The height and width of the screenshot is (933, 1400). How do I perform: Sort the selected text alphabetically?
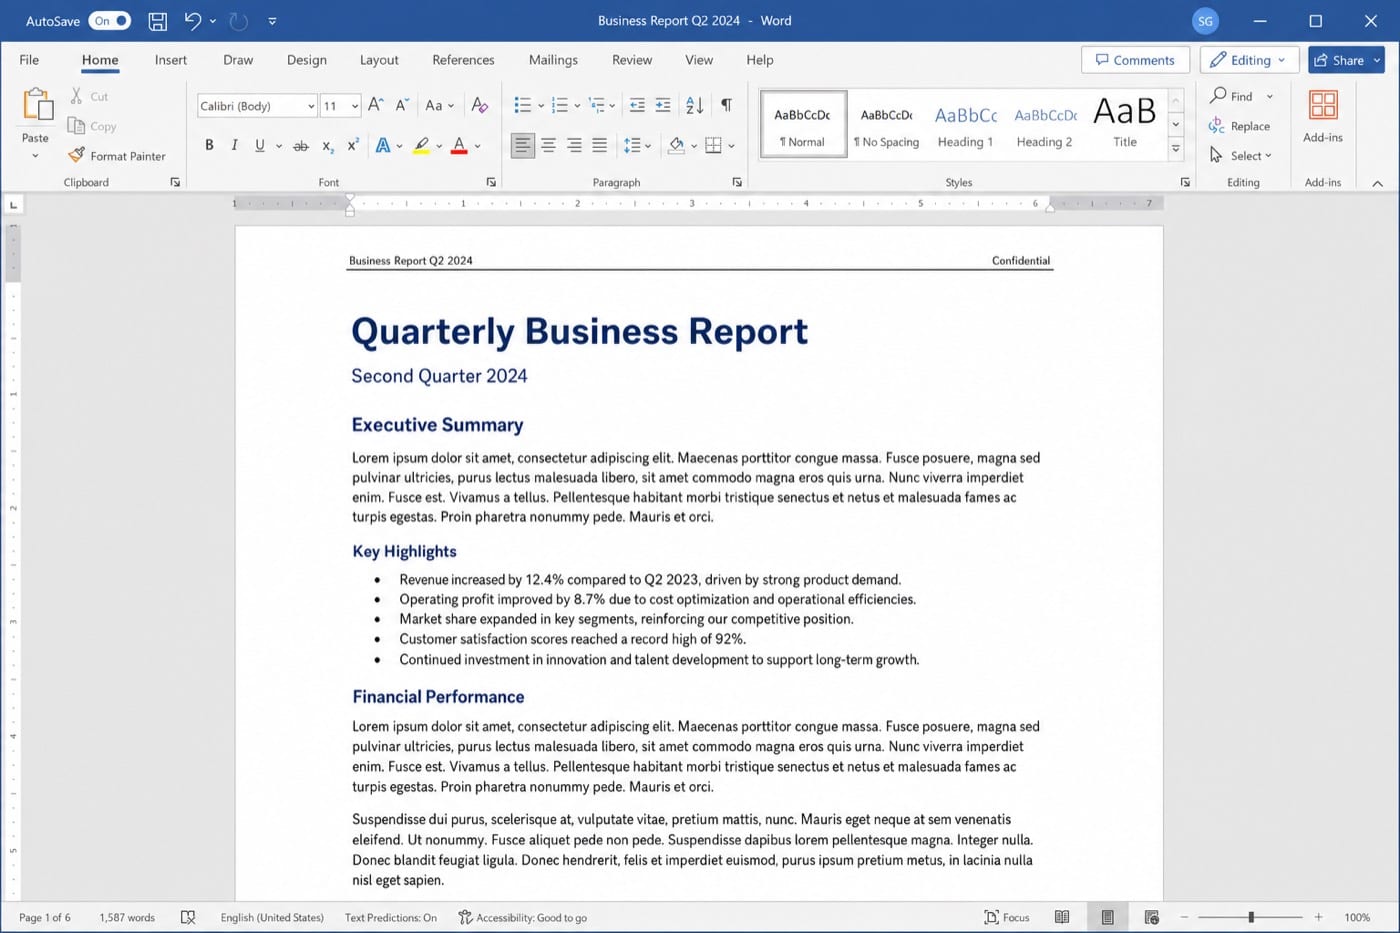(x=695, y=105)
